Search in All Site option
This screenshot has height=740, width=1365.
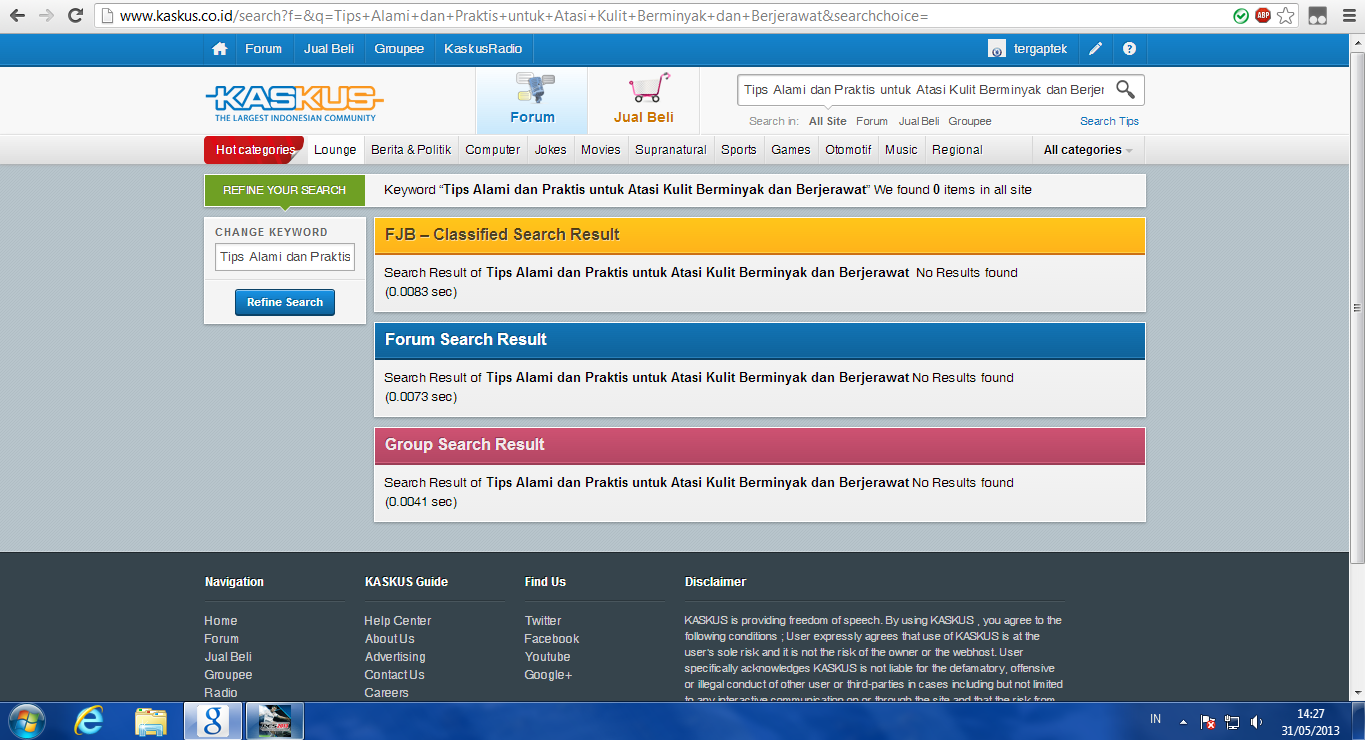tap(827, 121)
